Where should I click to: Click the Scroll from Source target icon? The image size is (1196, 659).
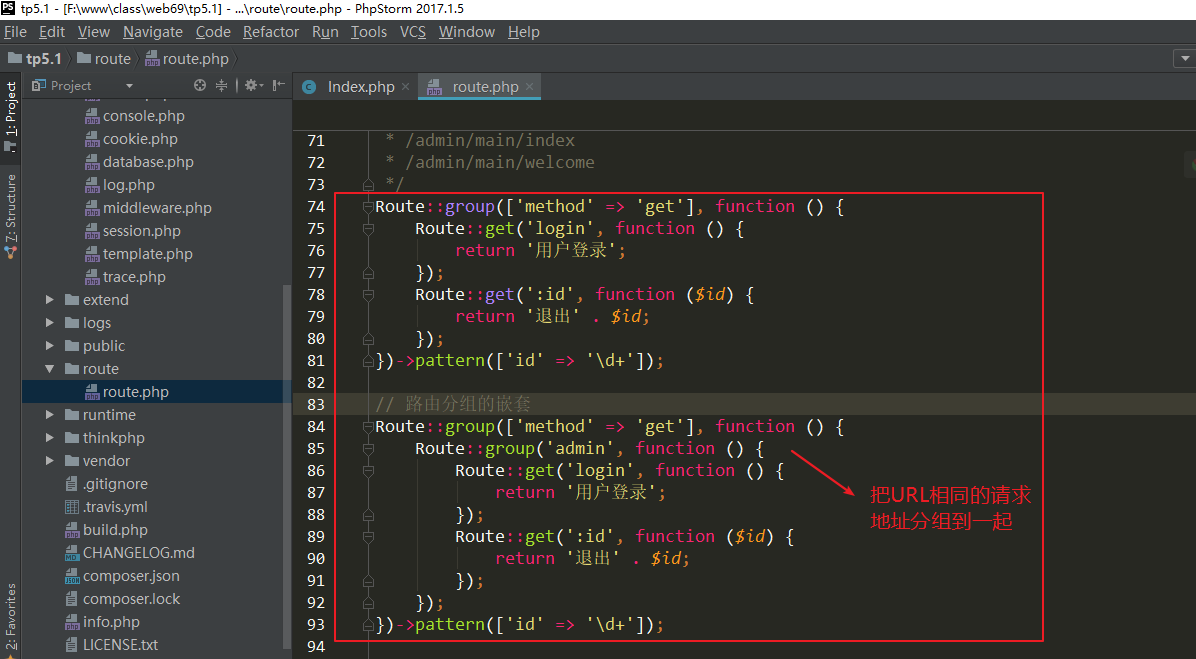(x=200, y=85)
